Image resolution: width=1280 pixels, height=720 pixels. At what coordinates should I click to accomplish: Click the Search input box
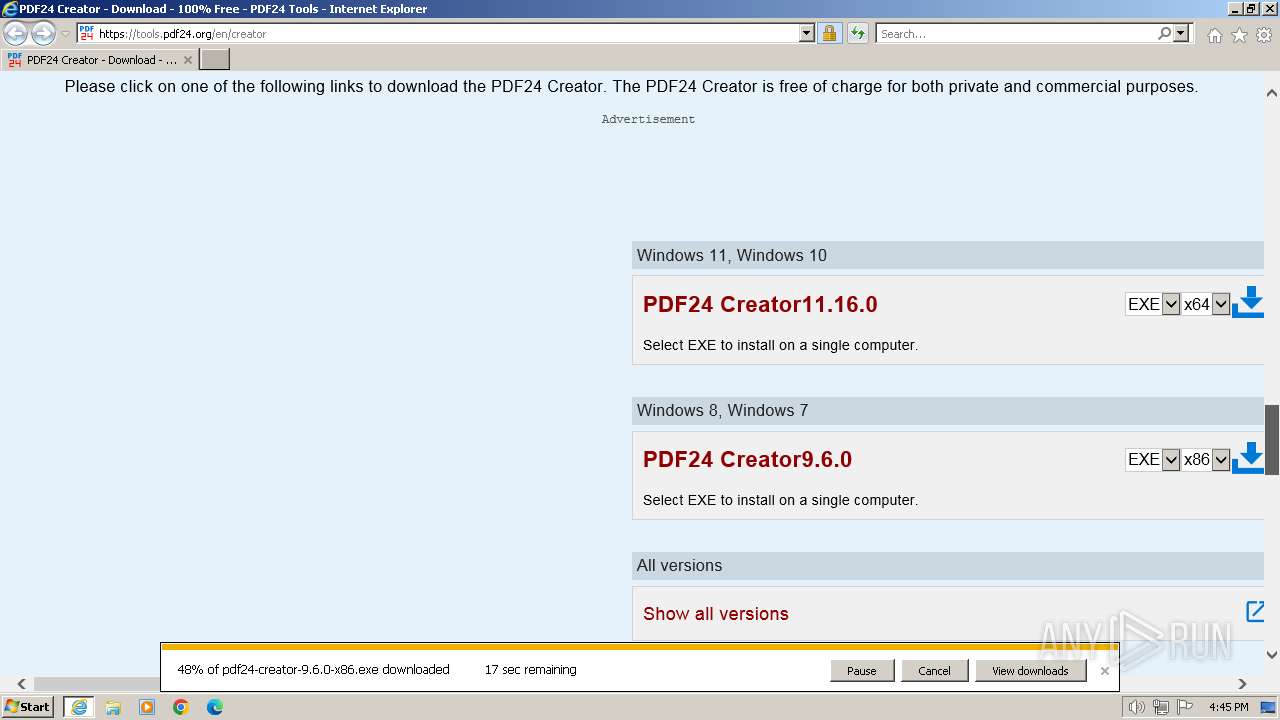pyautogui.click(x=1015, y=33)
